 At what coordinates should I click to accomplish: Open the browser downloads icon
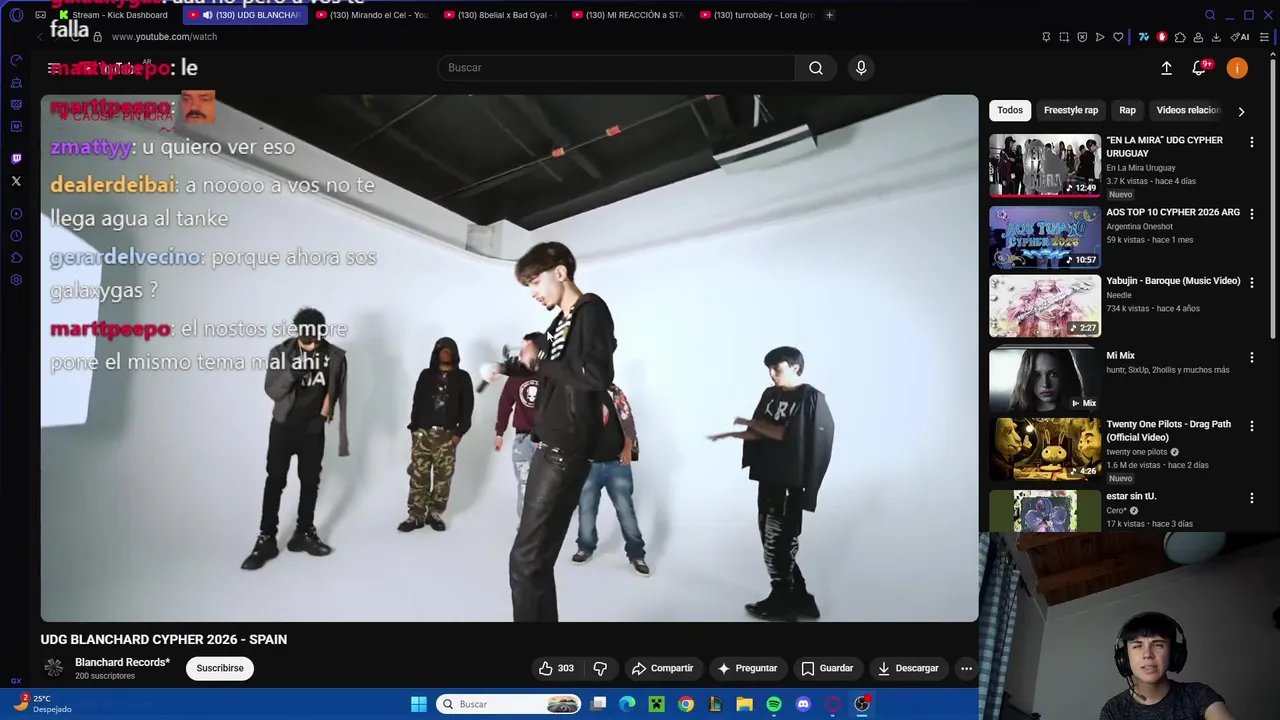click(x=1216, y=37)
